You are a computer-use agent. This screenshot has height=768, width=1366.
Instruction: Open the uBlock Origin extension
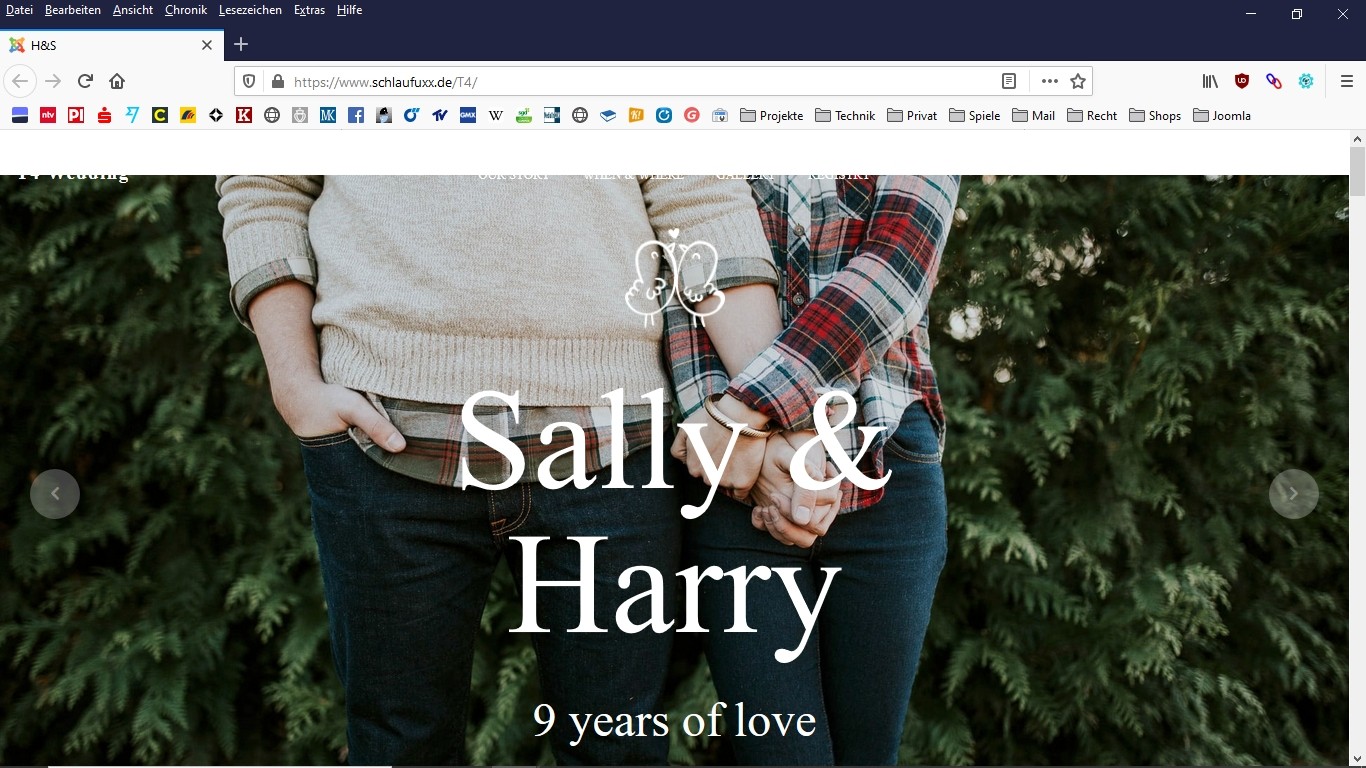(x=1242, y=81)
